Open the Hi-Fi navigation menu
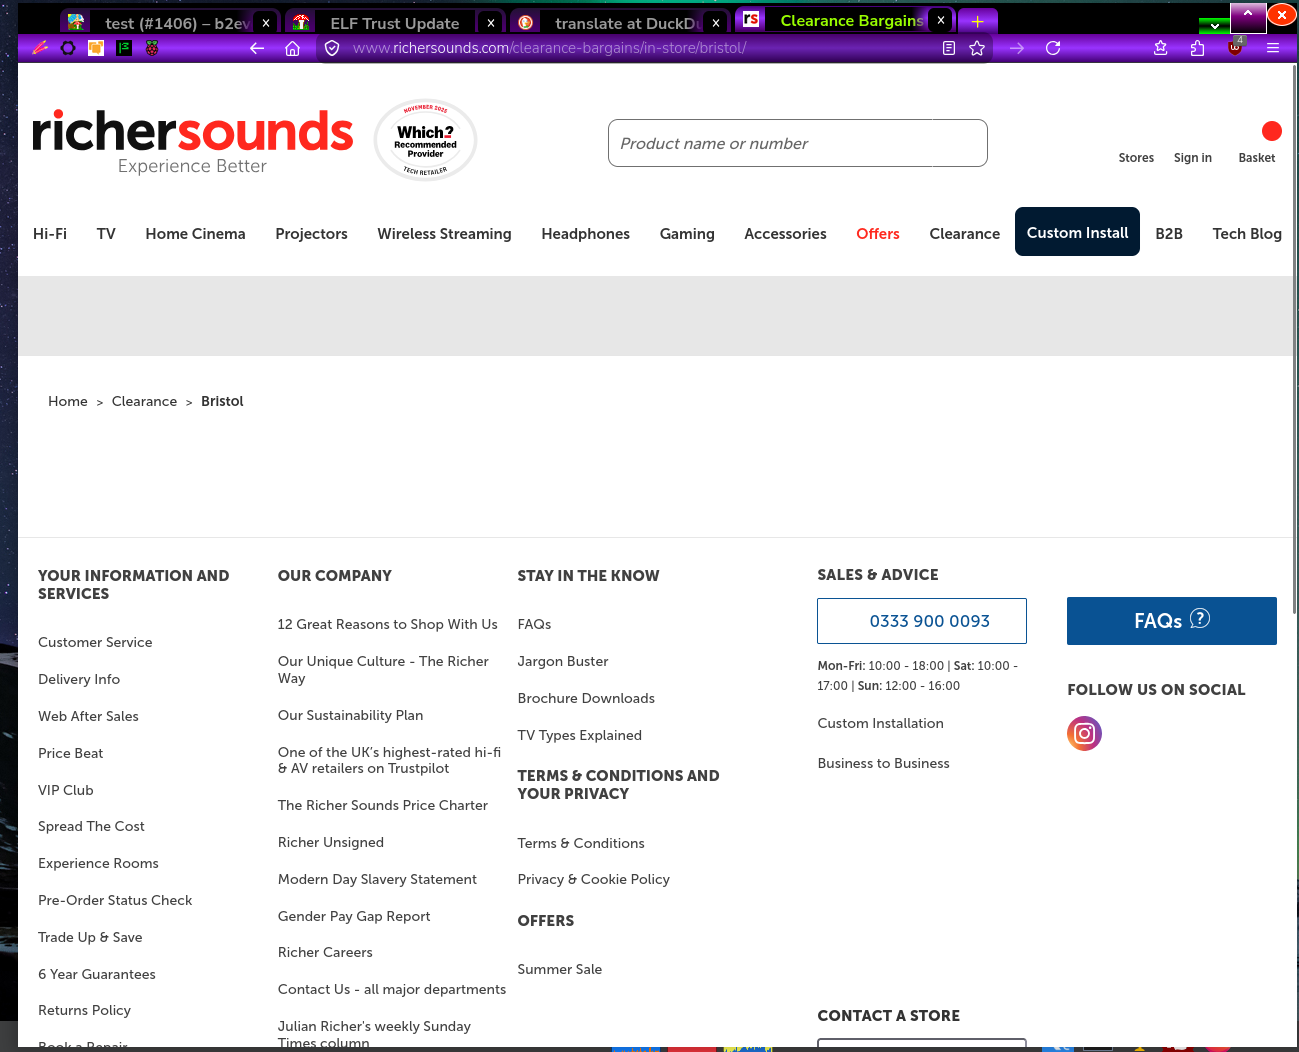 pyautogui.click(x=50, y=234)
